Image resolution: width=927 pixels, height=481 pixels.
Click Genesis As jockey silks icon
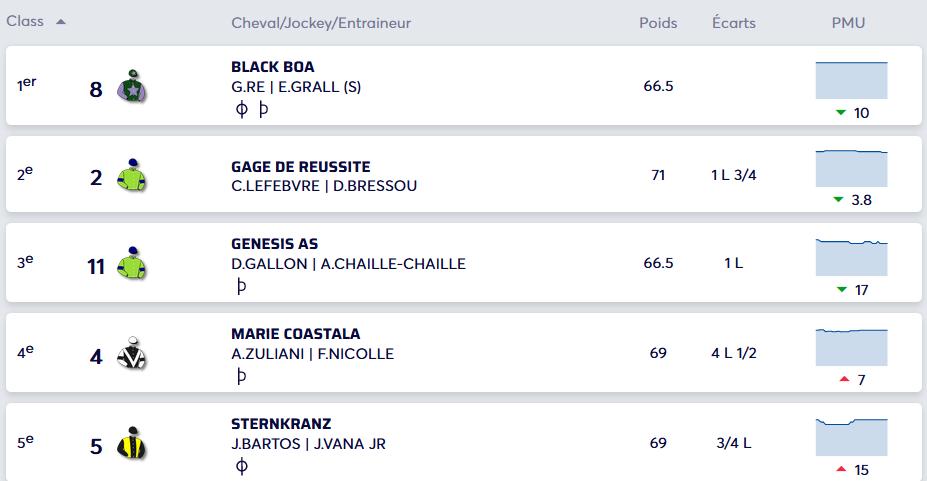[x=132, y=264]
